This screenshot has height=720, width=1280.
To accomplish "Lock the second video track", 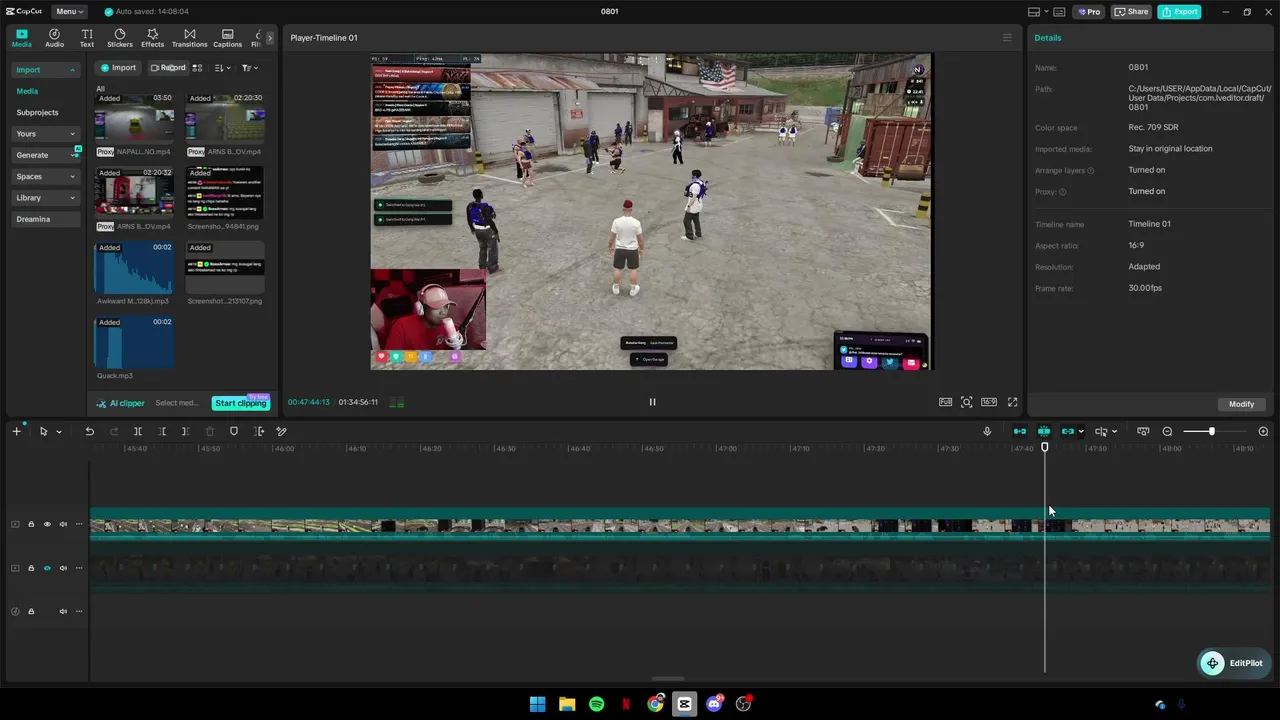I will click(x=31, y=568).
